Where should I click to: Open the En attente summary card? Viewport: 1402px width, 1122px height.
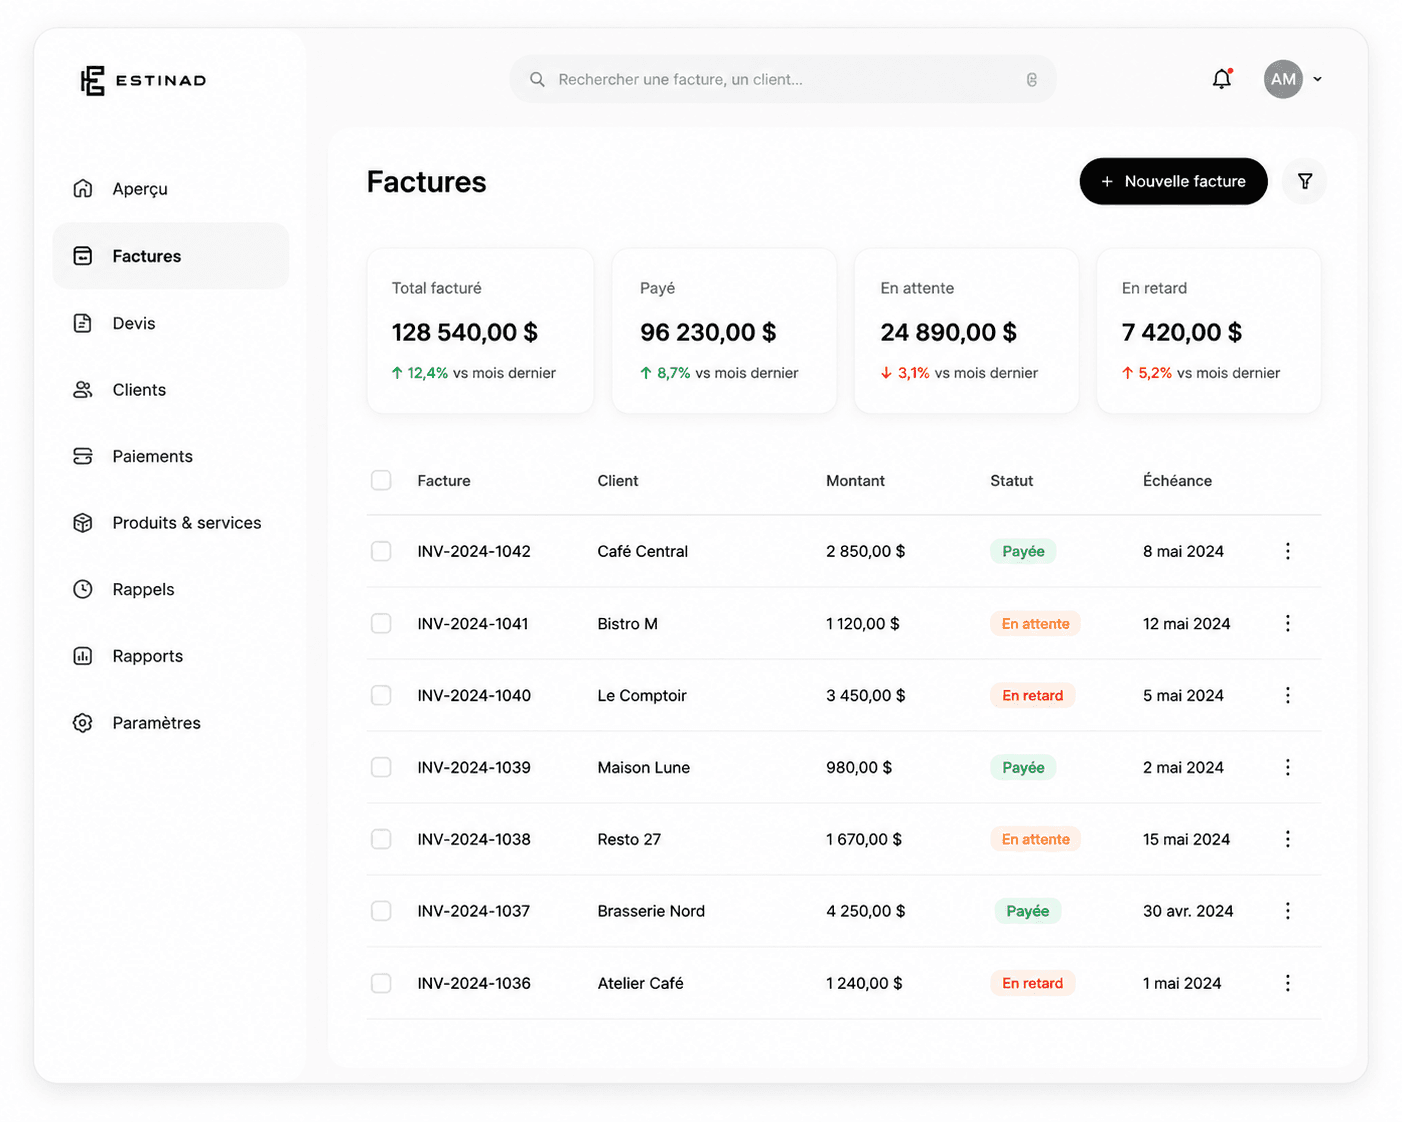click(x=966, y=331)
